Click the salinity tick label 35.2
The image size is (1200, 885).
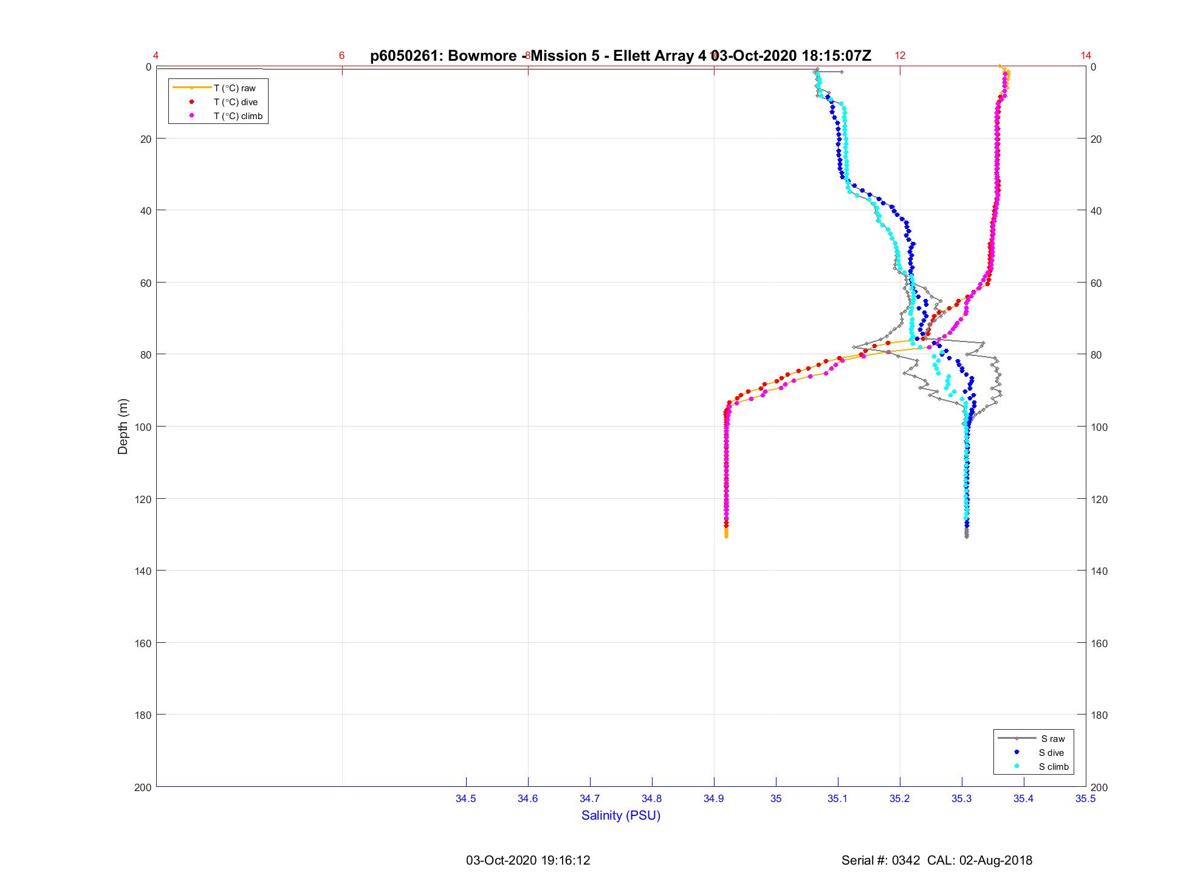pos(900,799)
